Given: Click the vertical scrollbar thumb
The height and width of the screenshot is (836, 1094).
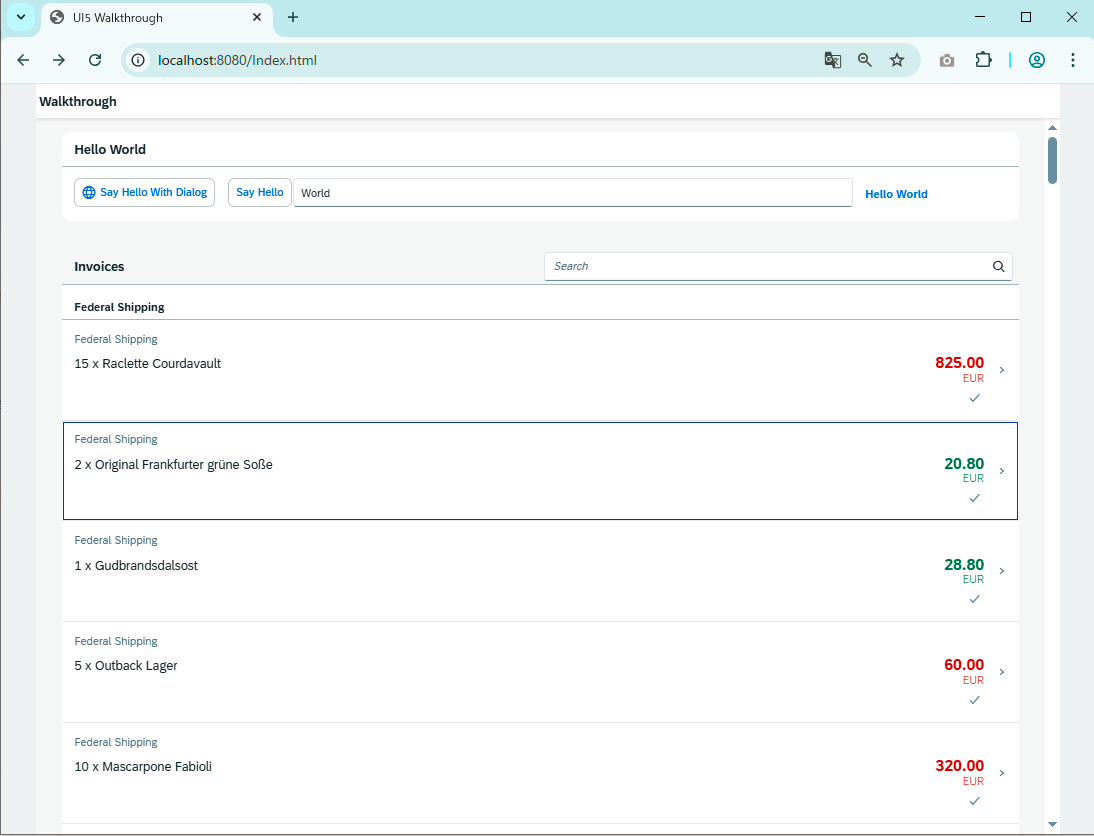Looking at the screenshot, I should click(1052, 161).
